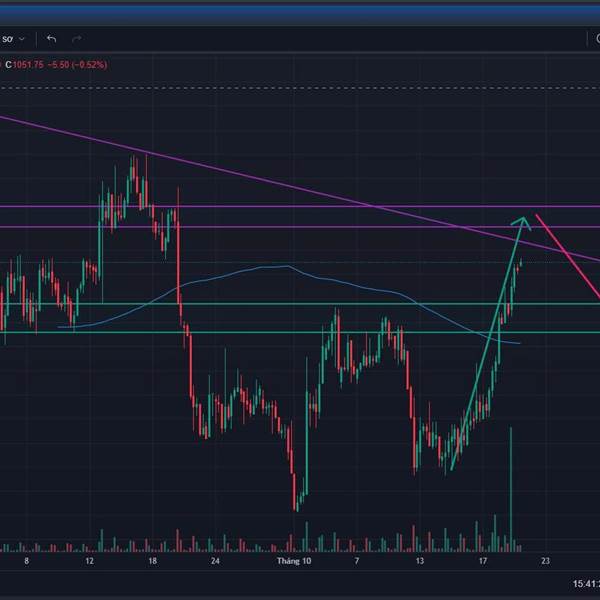Click the "17" date label on time axis
Image resolution: width=600 pixels, height=600 pixels.
click(x=483, y=561)
